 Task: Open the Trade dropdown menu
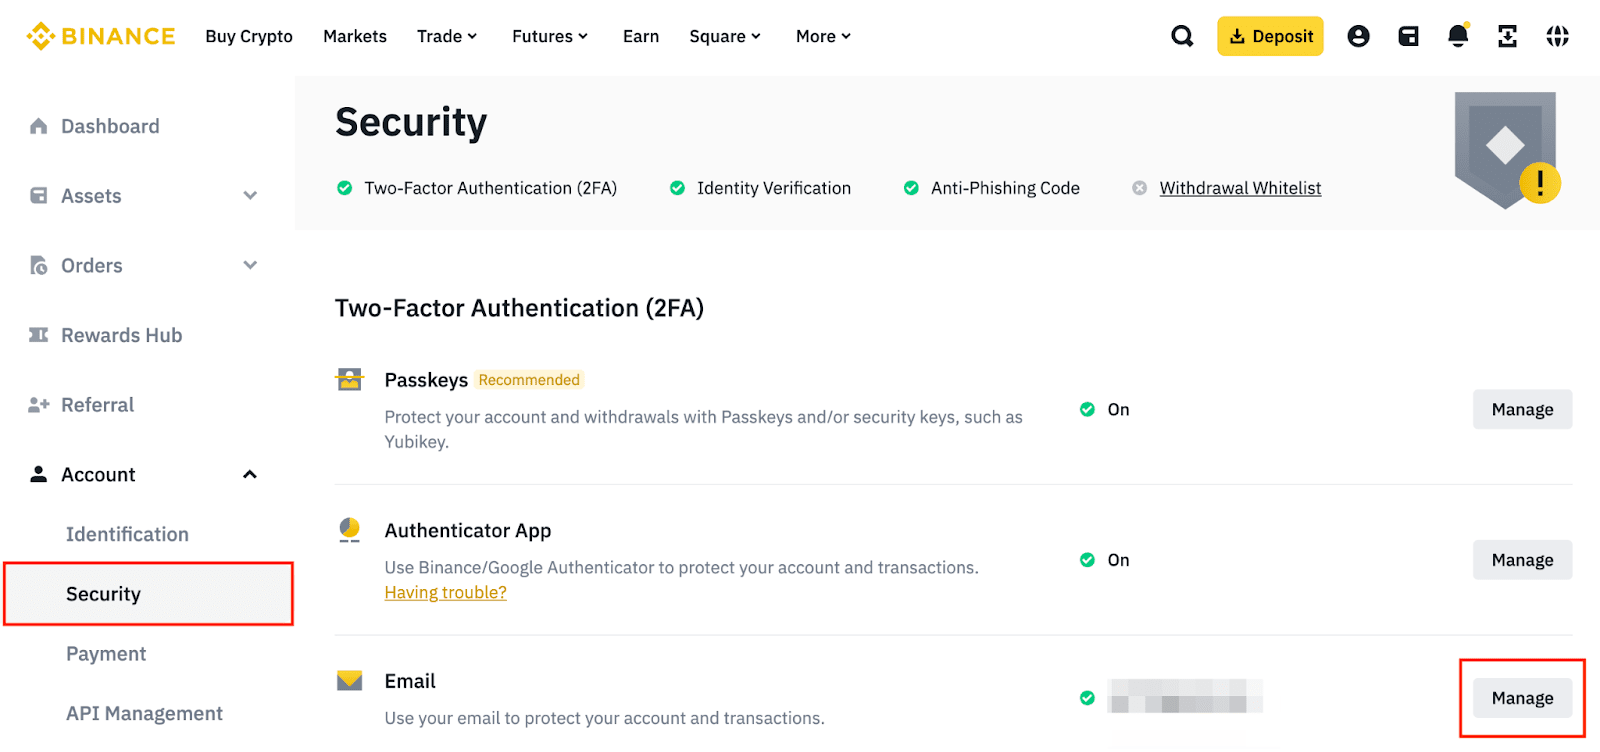coord(447,36)
